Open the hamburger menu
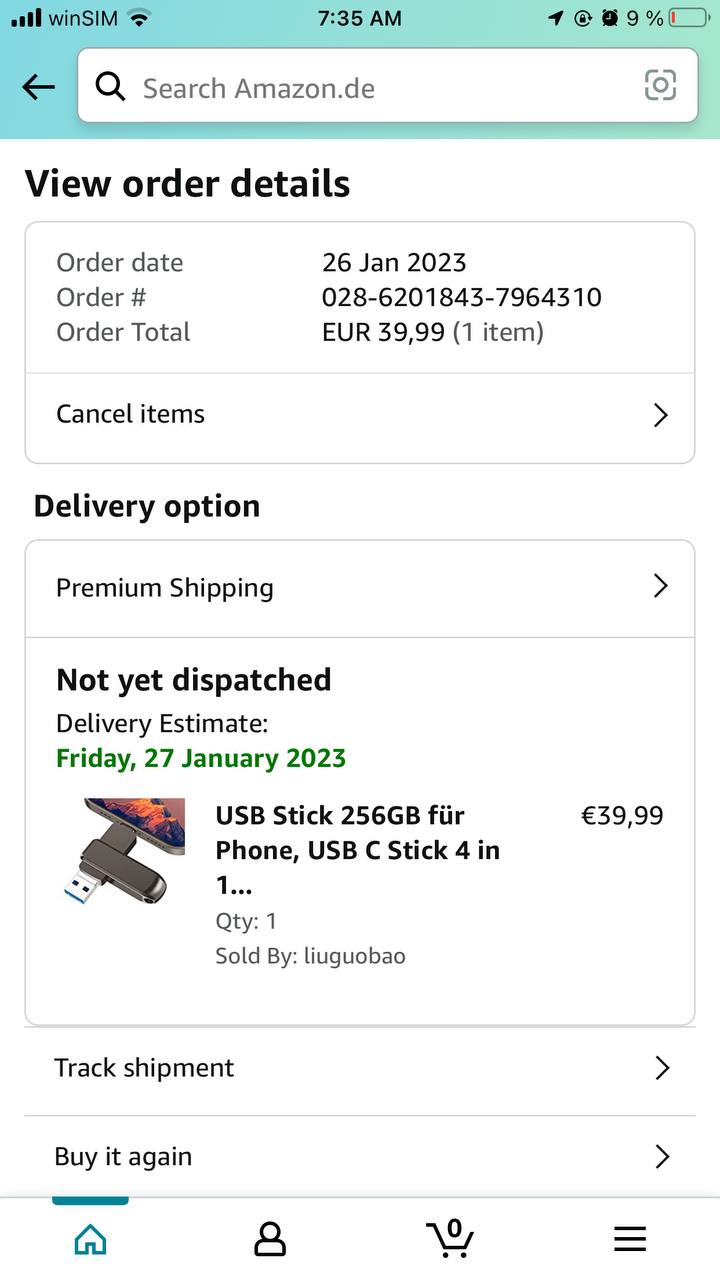This screenshot has width=720, height=1280. [630, 1239]
